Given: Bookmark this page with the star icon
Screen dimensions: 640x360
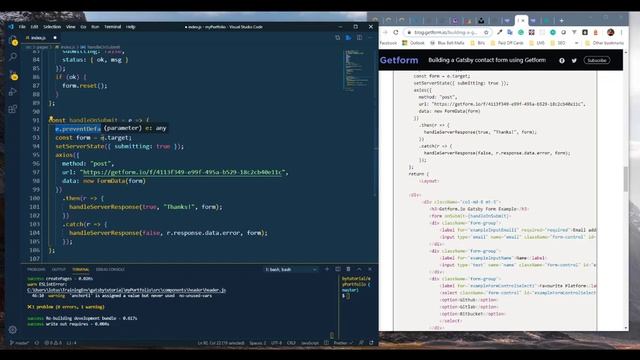Looking at the screenshot, I should (x=486, y=32).
